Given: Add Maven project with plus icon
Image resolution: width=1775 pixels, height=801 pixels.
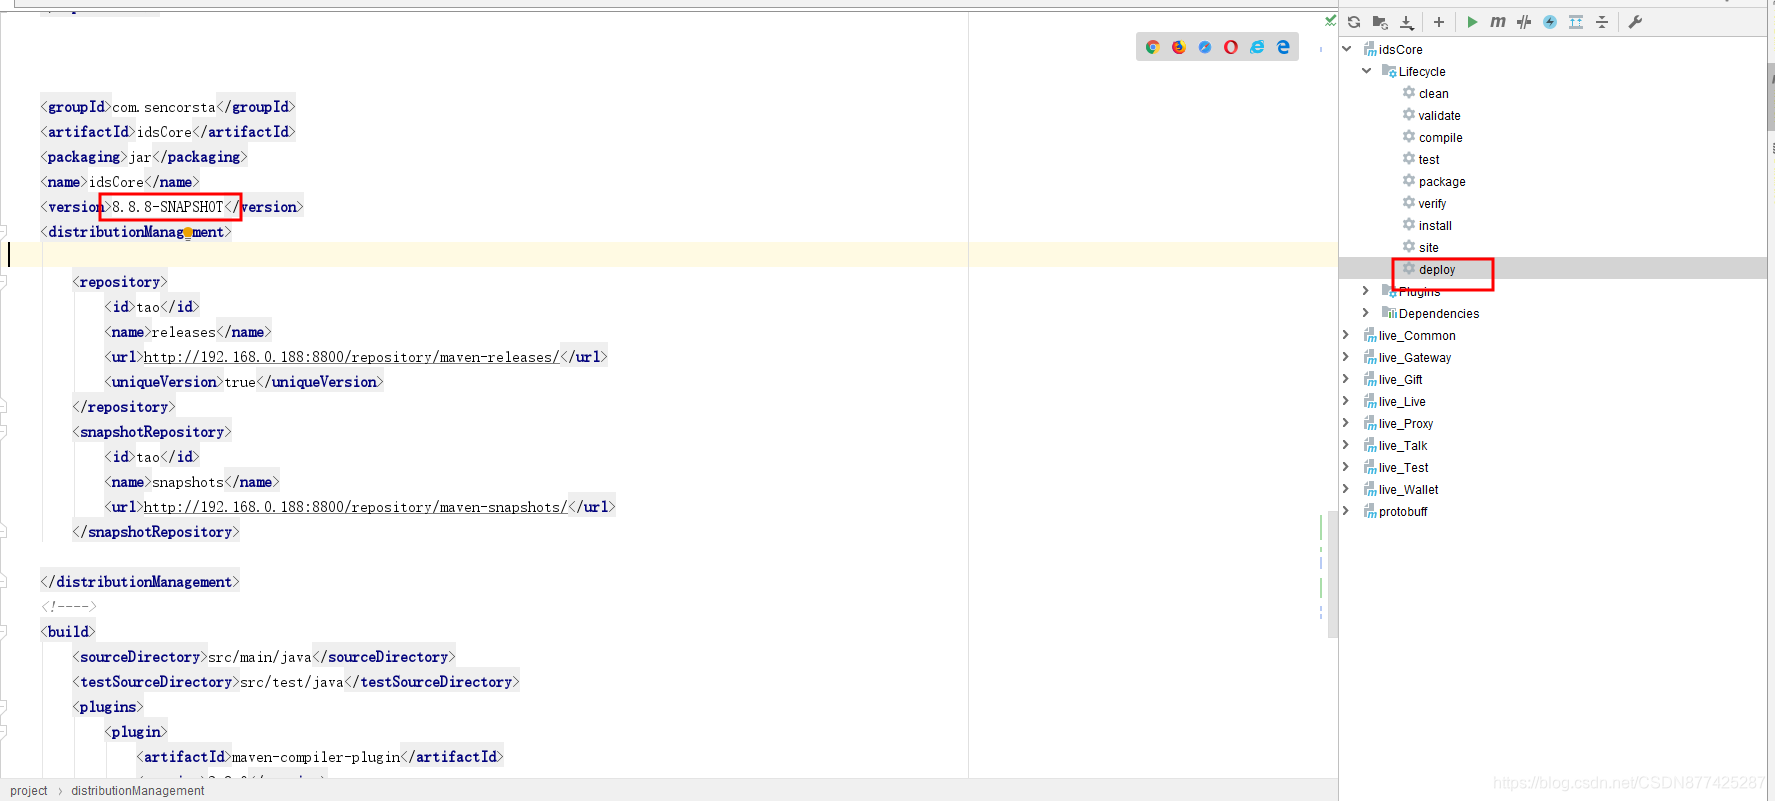Looking at the screenshot, I should point(1439,22).
